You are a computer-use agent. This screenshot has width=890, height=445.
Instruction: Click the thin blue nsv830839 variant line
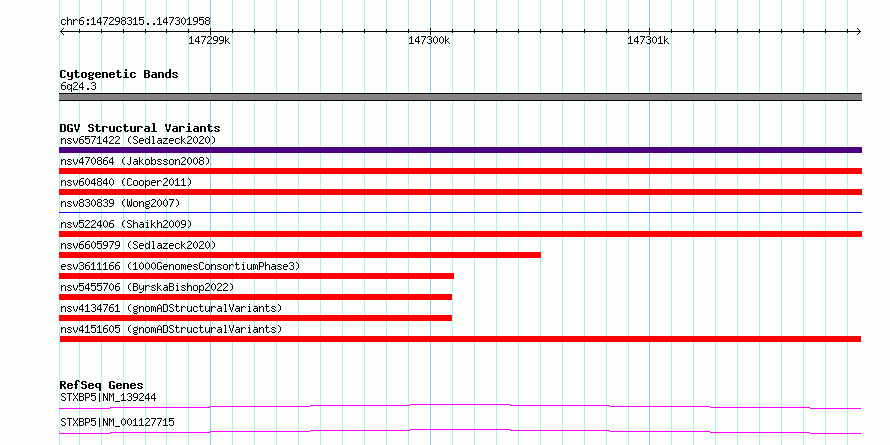point(460,212)
